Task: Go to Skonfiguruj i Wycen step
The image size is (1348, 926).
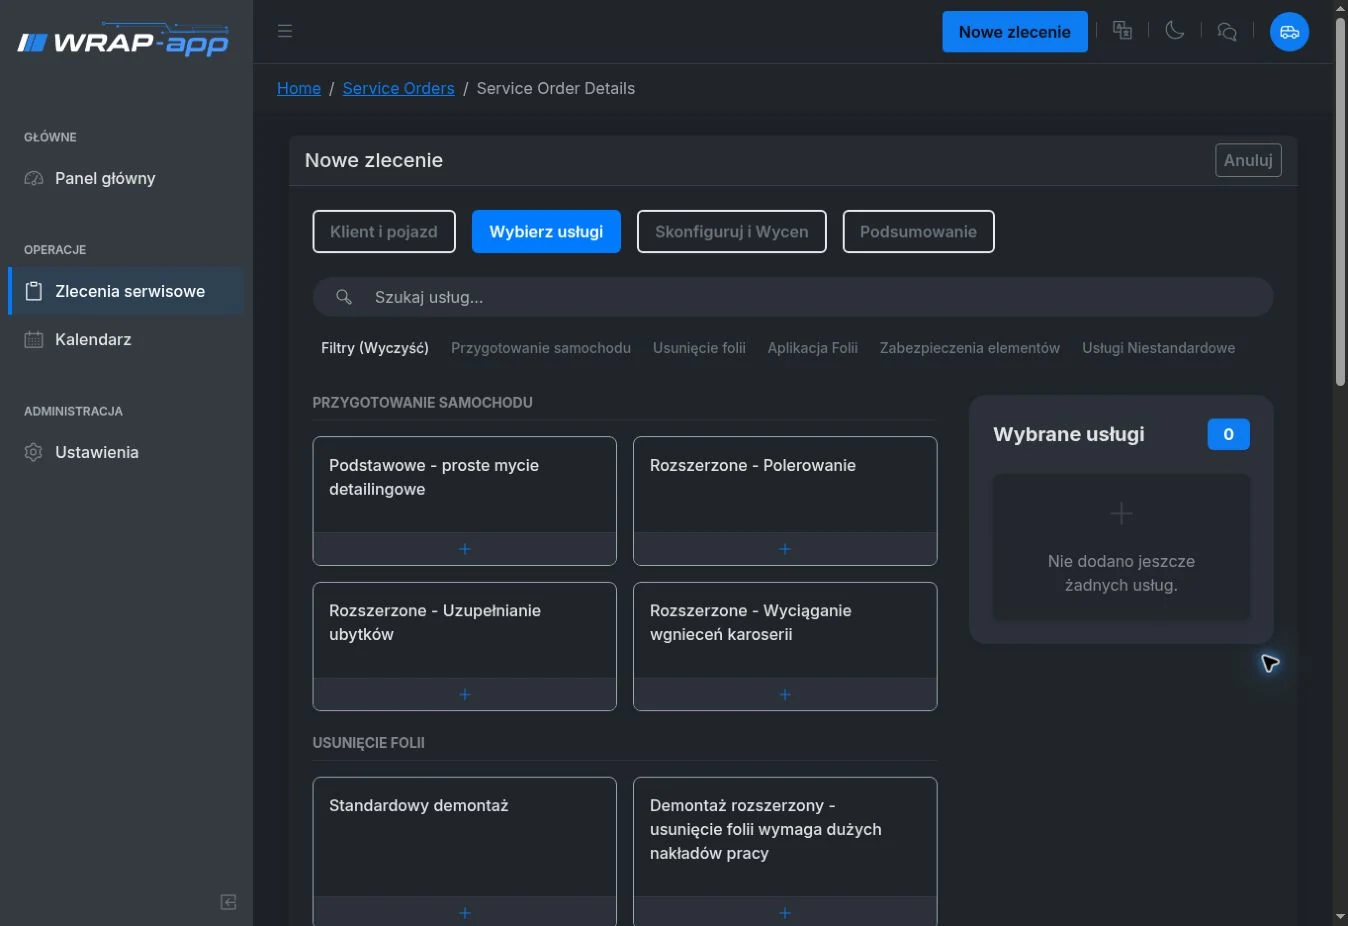Action: pos(732,231)
